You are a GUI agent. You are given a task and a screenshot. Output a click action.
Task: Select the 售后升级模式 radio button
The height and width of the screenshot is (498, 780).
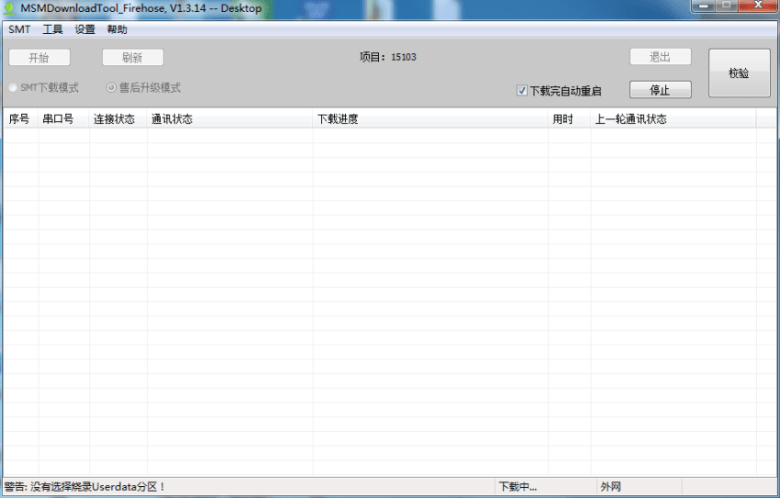point(112,88)
